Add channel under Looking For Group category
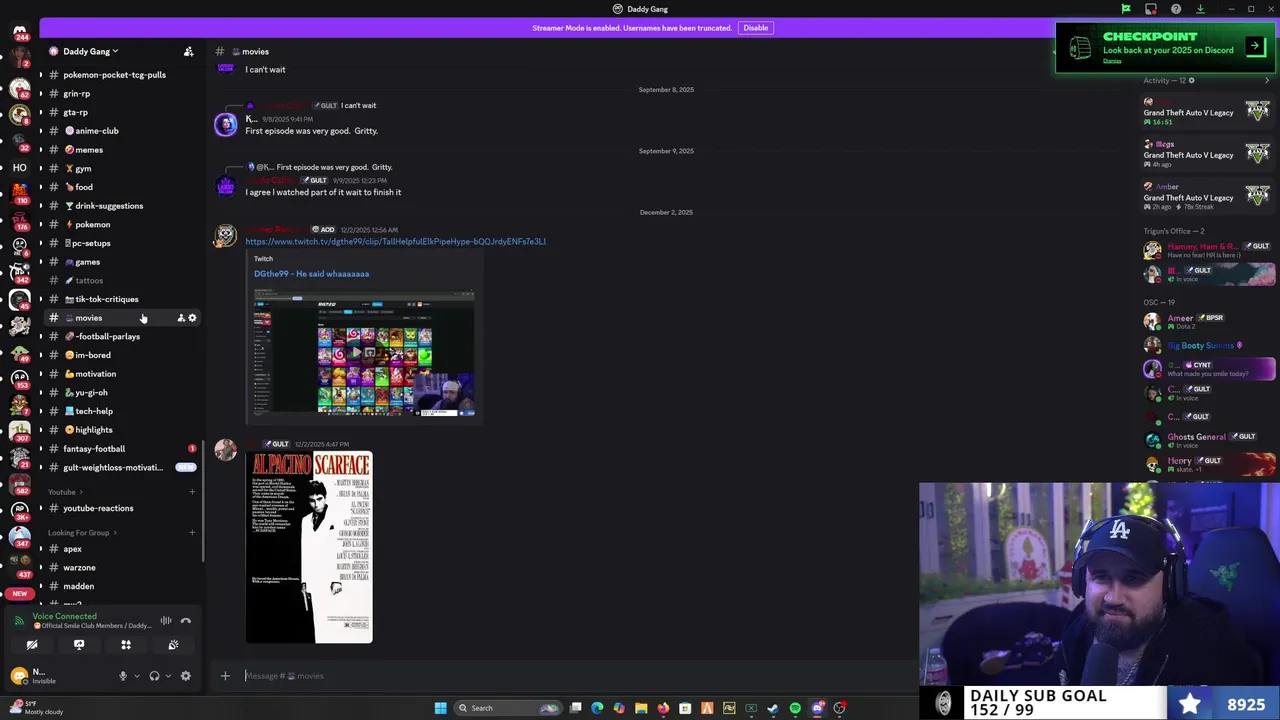1280x720 pixels. [x=192, y=532]
